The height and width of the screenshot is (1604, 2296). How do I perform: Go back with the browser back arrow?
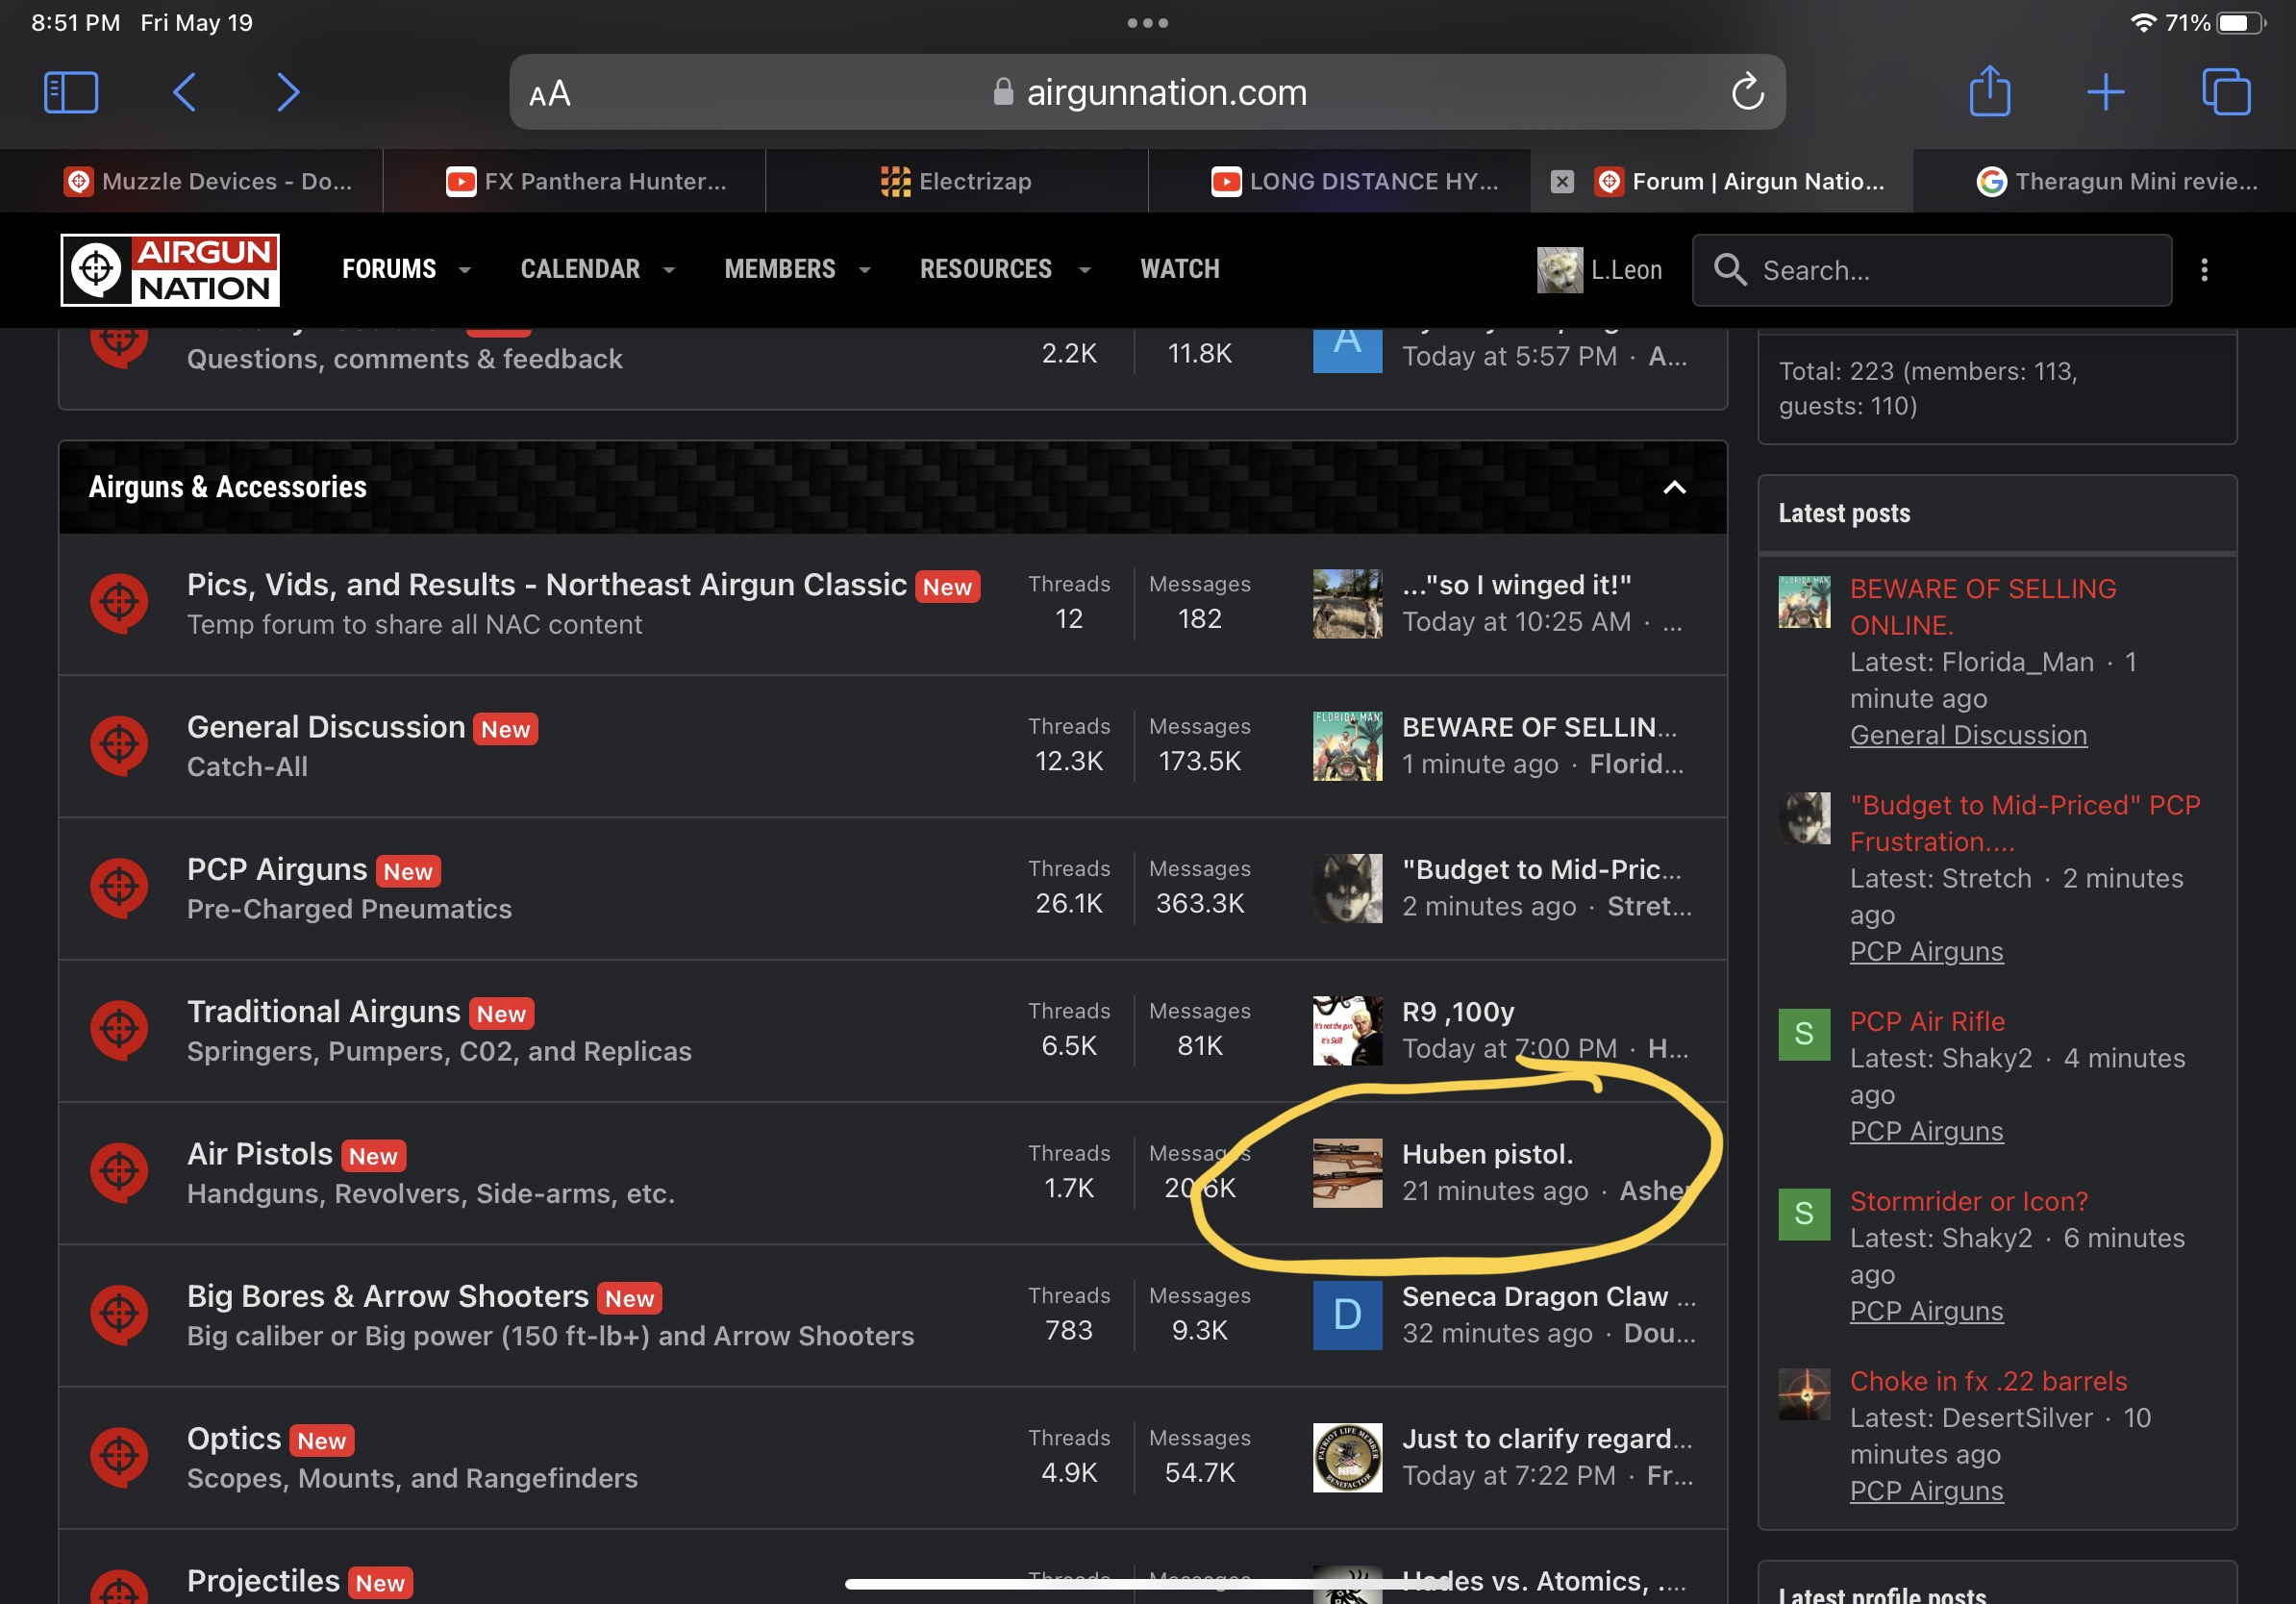(x=184, y=93)
